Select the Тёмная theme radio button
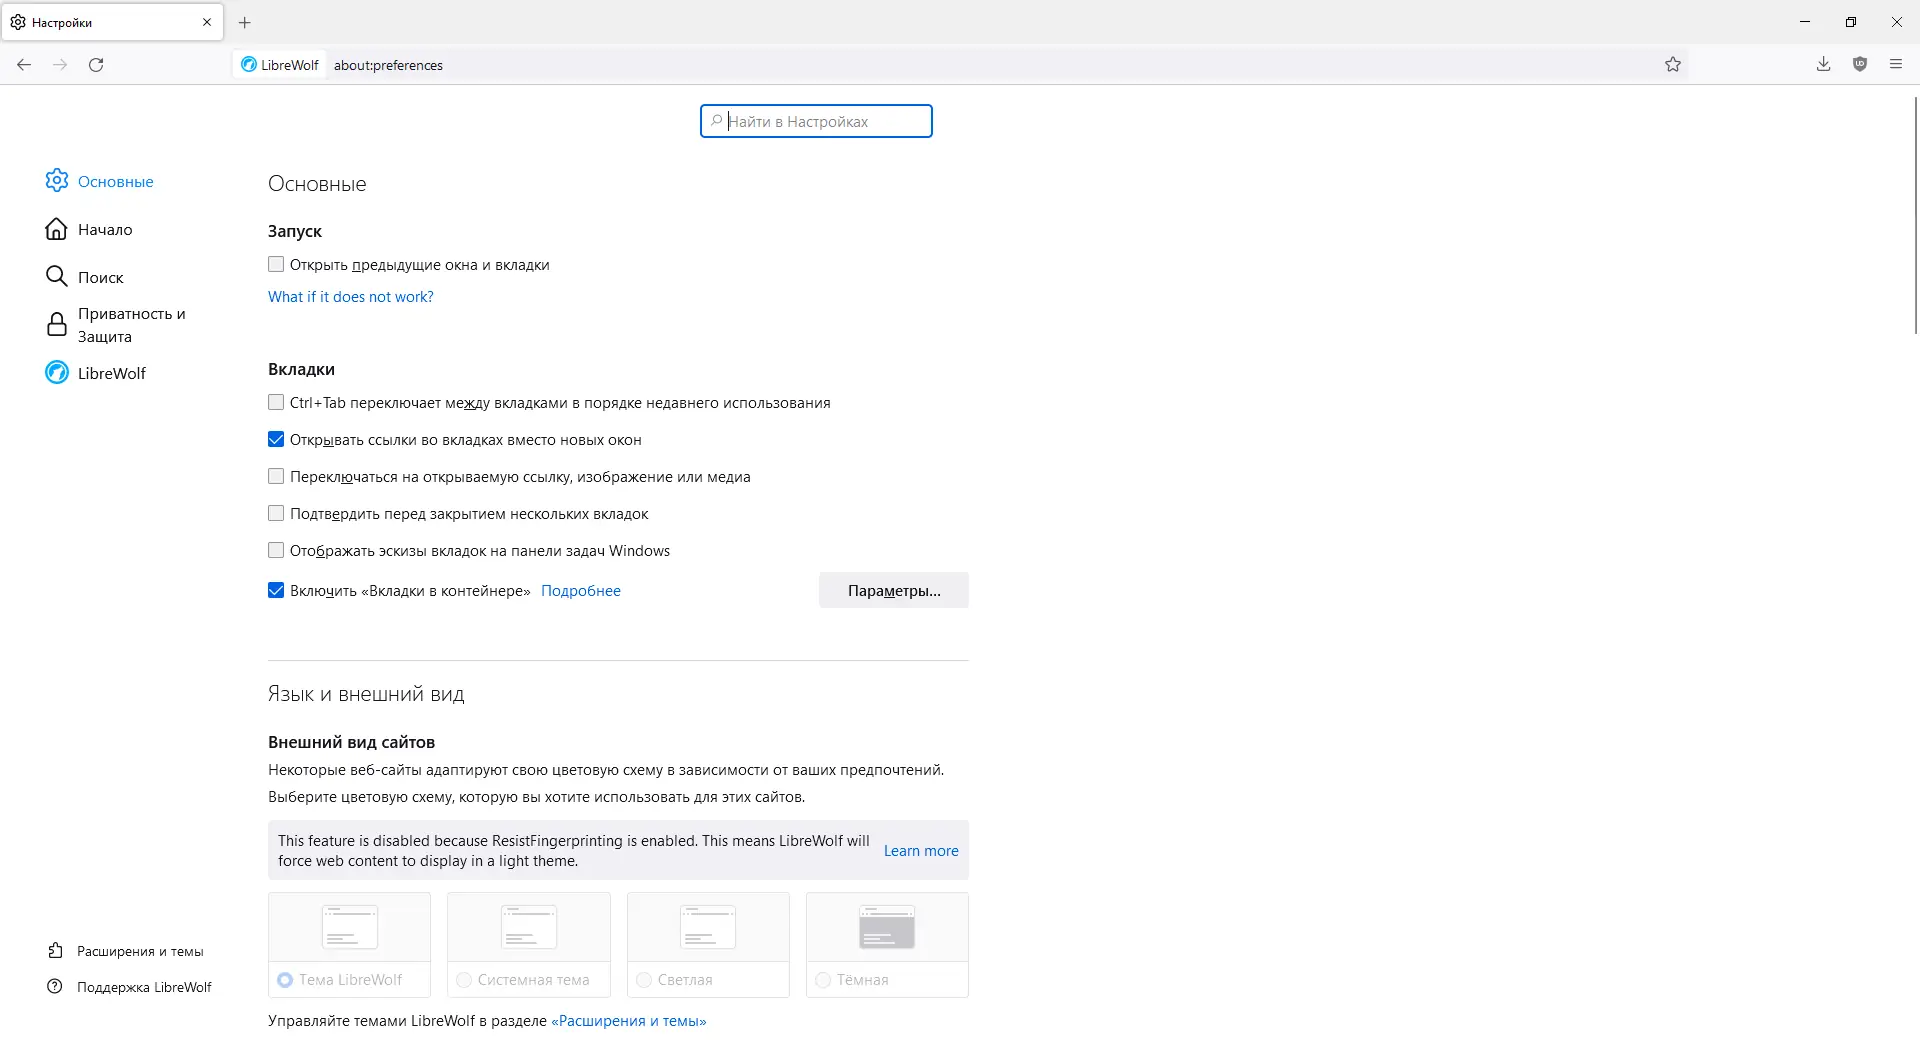The height and width of the screenshot is (1040, 1920). pyautogui.click(x=823, y=980)
